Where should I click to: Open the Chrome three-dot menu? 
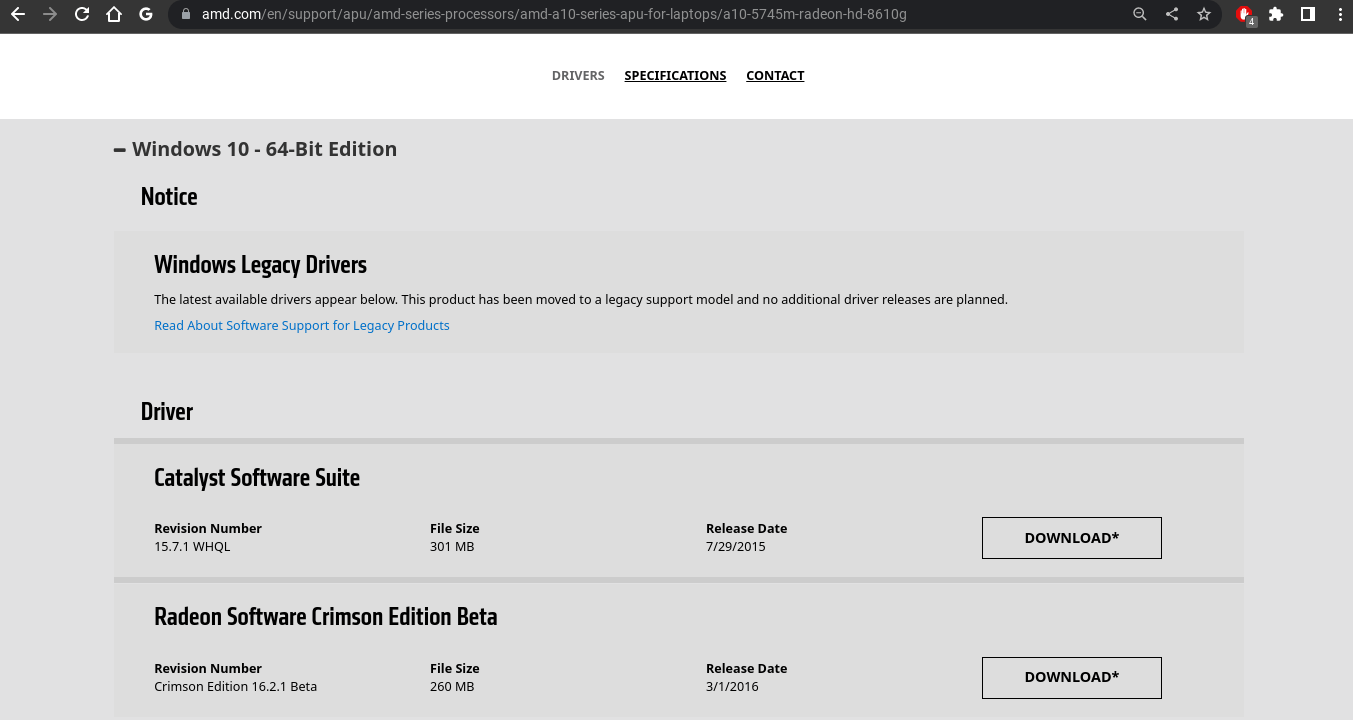click(1339, 14)
